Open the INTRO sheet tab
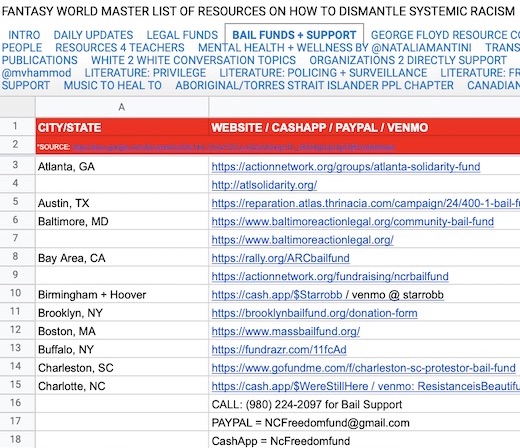Image resolution: width=520 pixels, height=448 pixels. pos(24,35)
